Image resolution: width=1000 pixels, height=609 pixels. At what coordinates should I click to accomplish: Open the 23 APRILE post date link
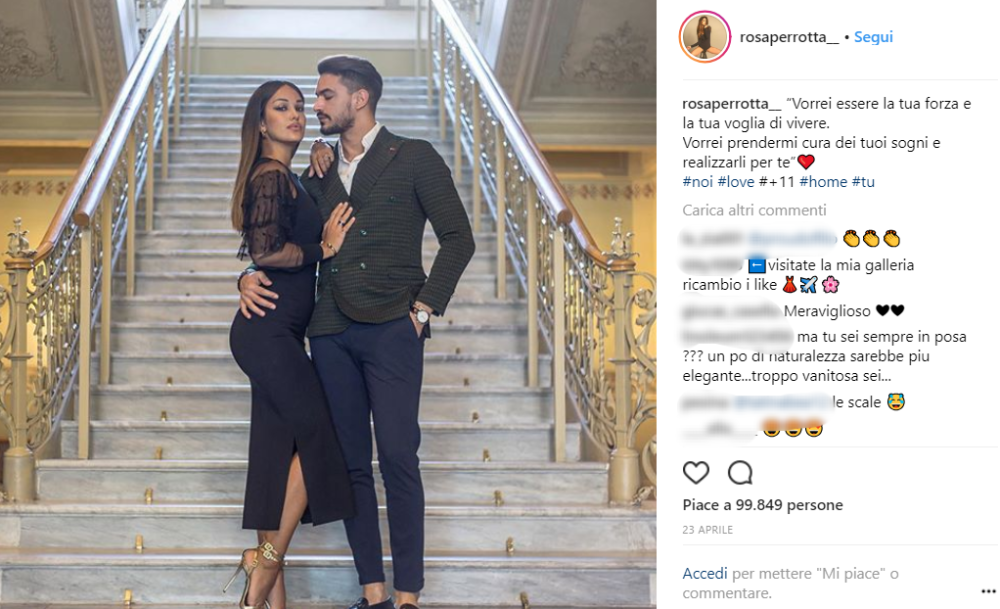pyautogui.click(x=707, y=530)
